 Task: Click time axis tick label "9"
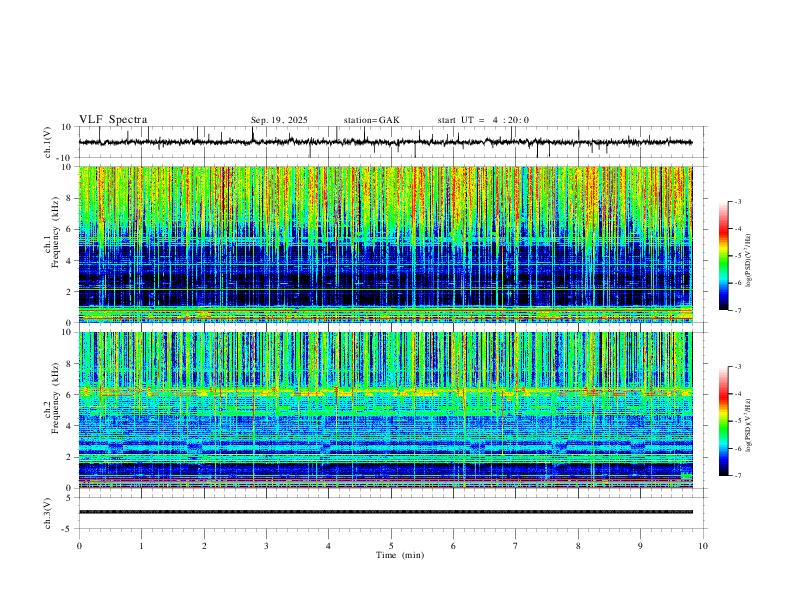(640, 546)
